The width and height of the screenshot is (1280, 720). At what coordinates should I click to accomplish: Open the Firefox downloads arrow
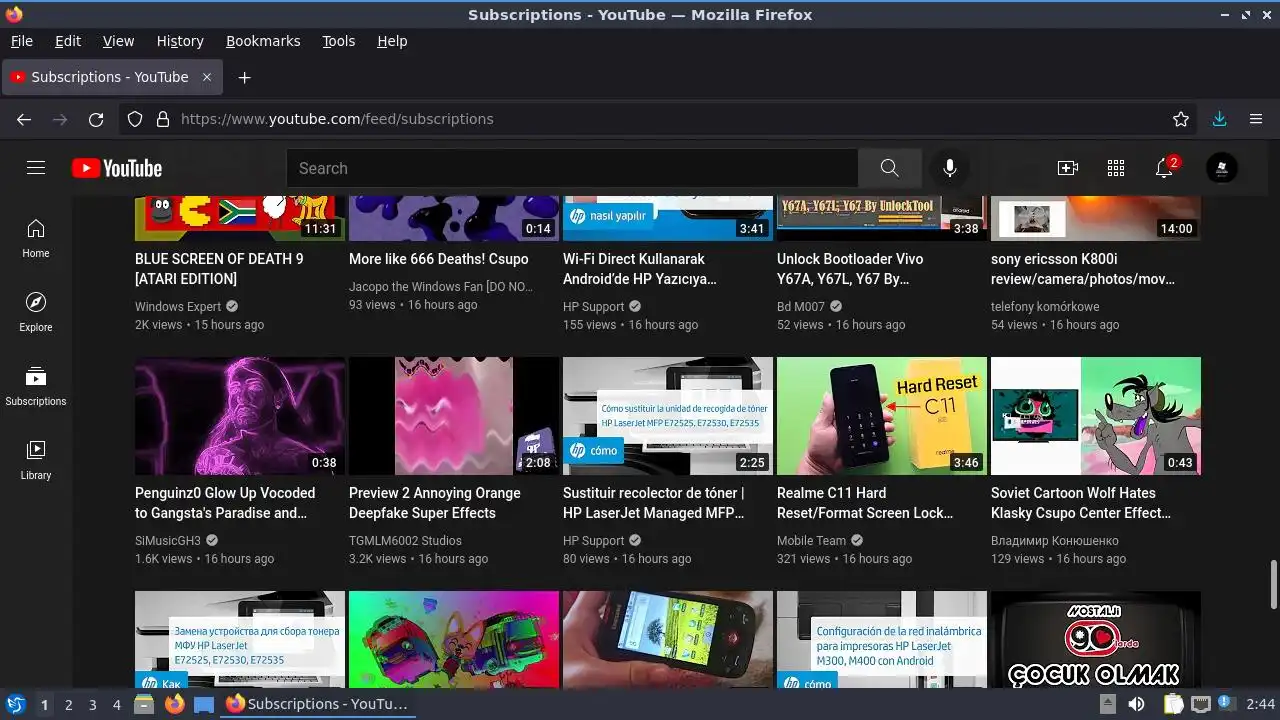[1219, 119]
